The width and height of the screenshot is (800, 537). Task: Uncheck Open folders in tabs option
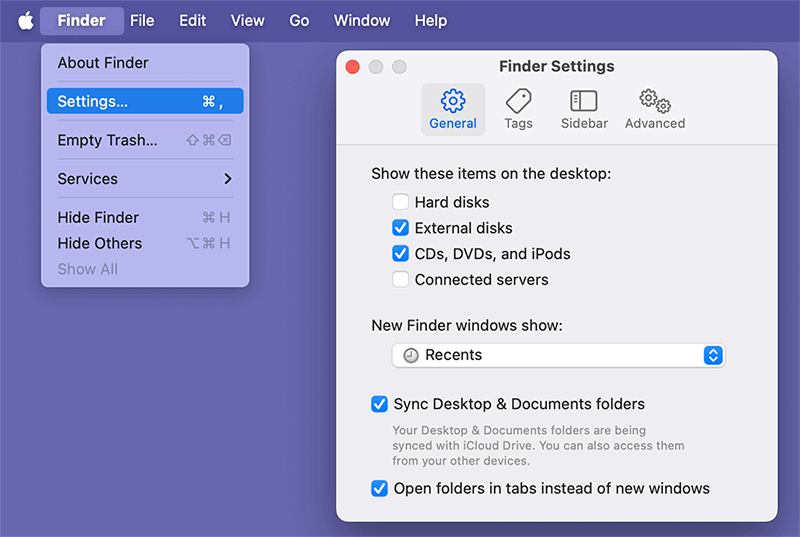click(x=379, y=488)
